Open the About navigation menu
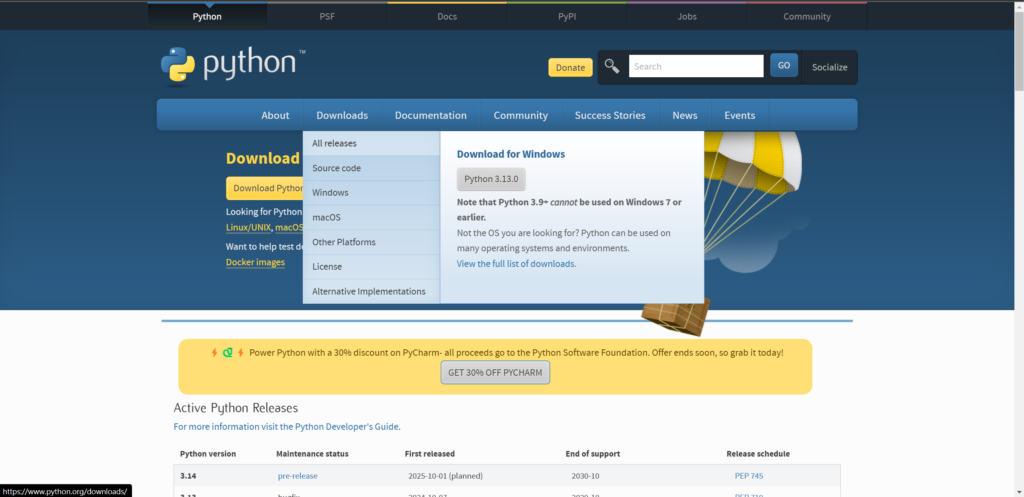 [275, 115]
